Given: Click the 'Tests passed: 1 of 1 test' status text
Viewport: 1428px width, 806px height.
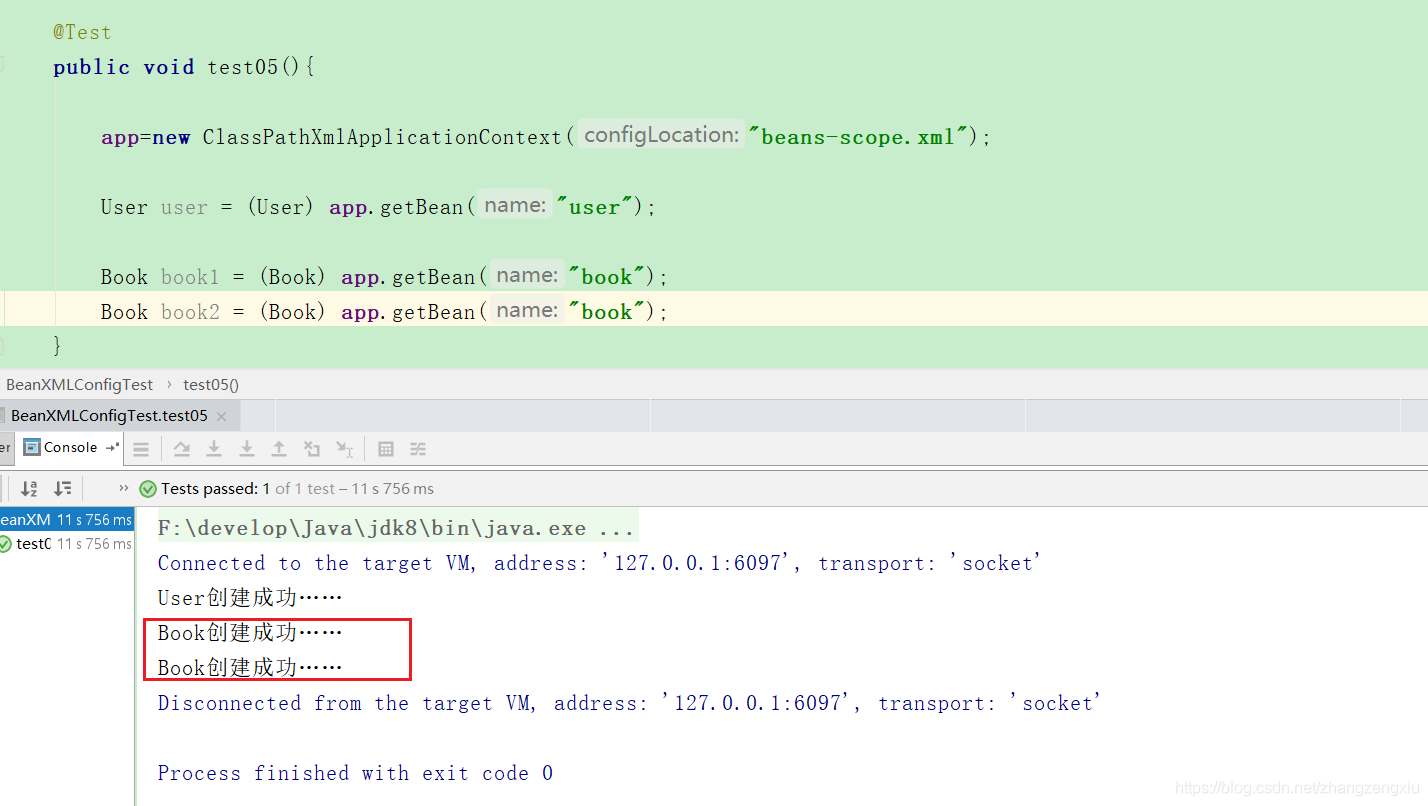Looking at the screenshot, I should click(297, 489).
